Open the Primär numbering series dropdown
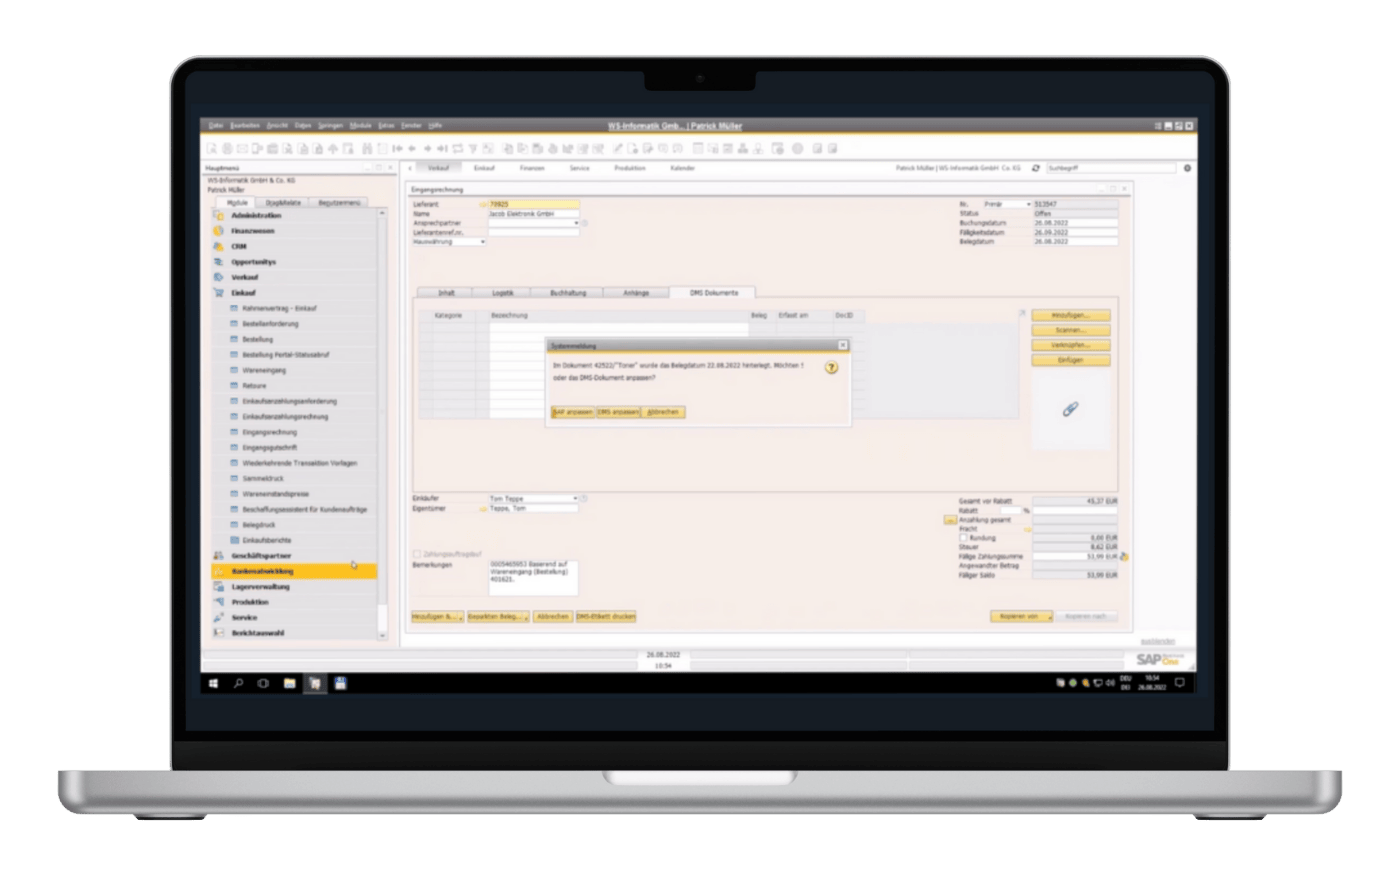 click(x=1028, y=204)
